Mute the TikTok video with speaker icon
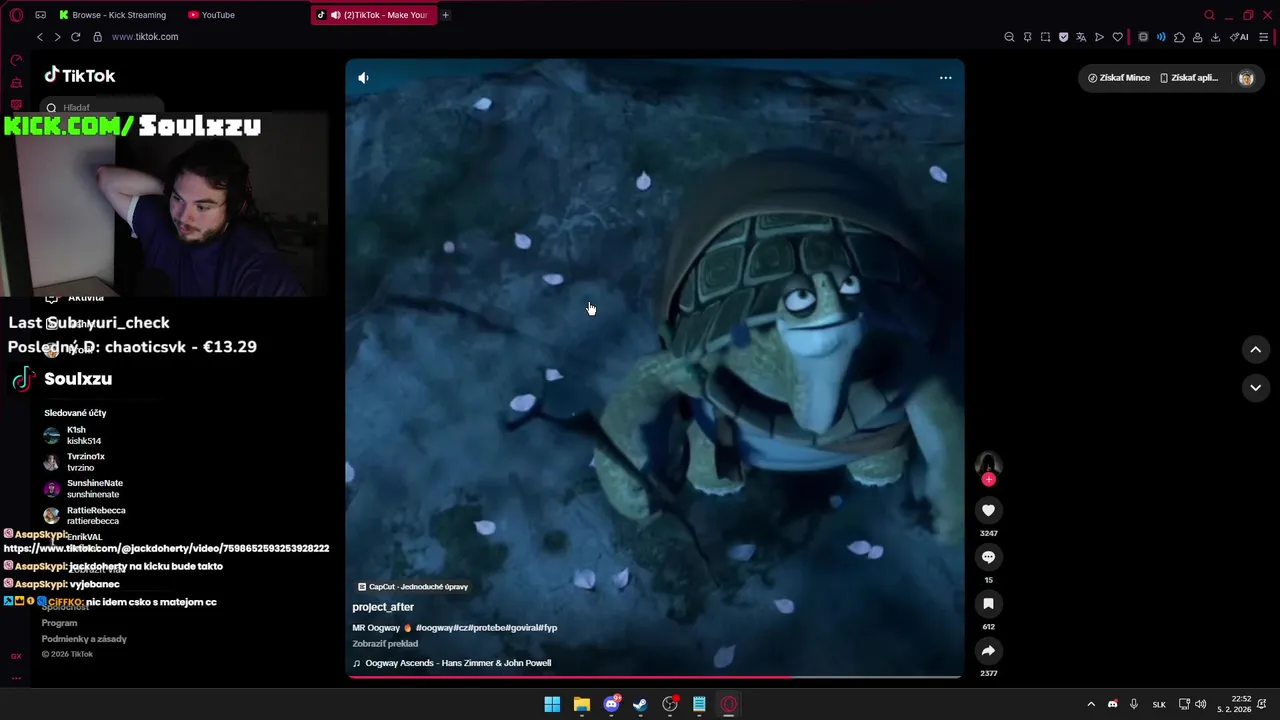Image resolution: width=1280 pixels, height=720 pixels. (x=363, y=78)
